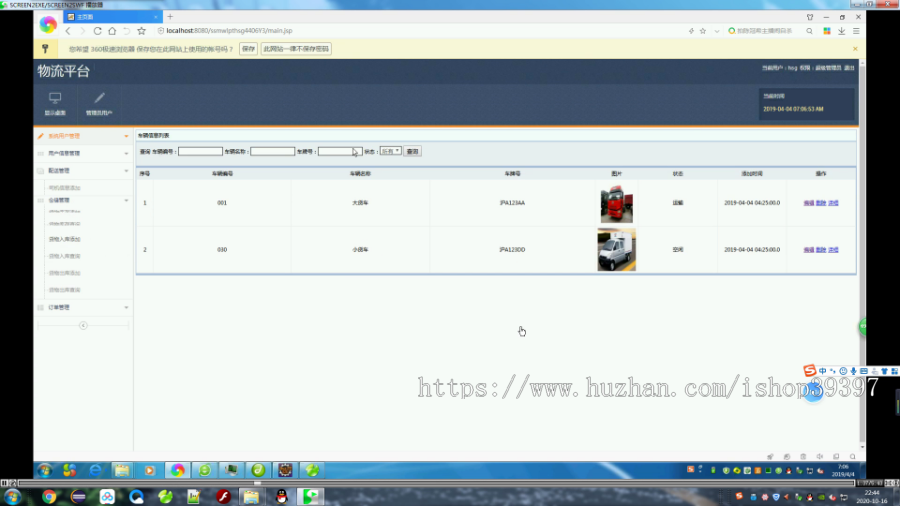
Task: Open the browser hamburger menu icon
Action: pos(856,31)
